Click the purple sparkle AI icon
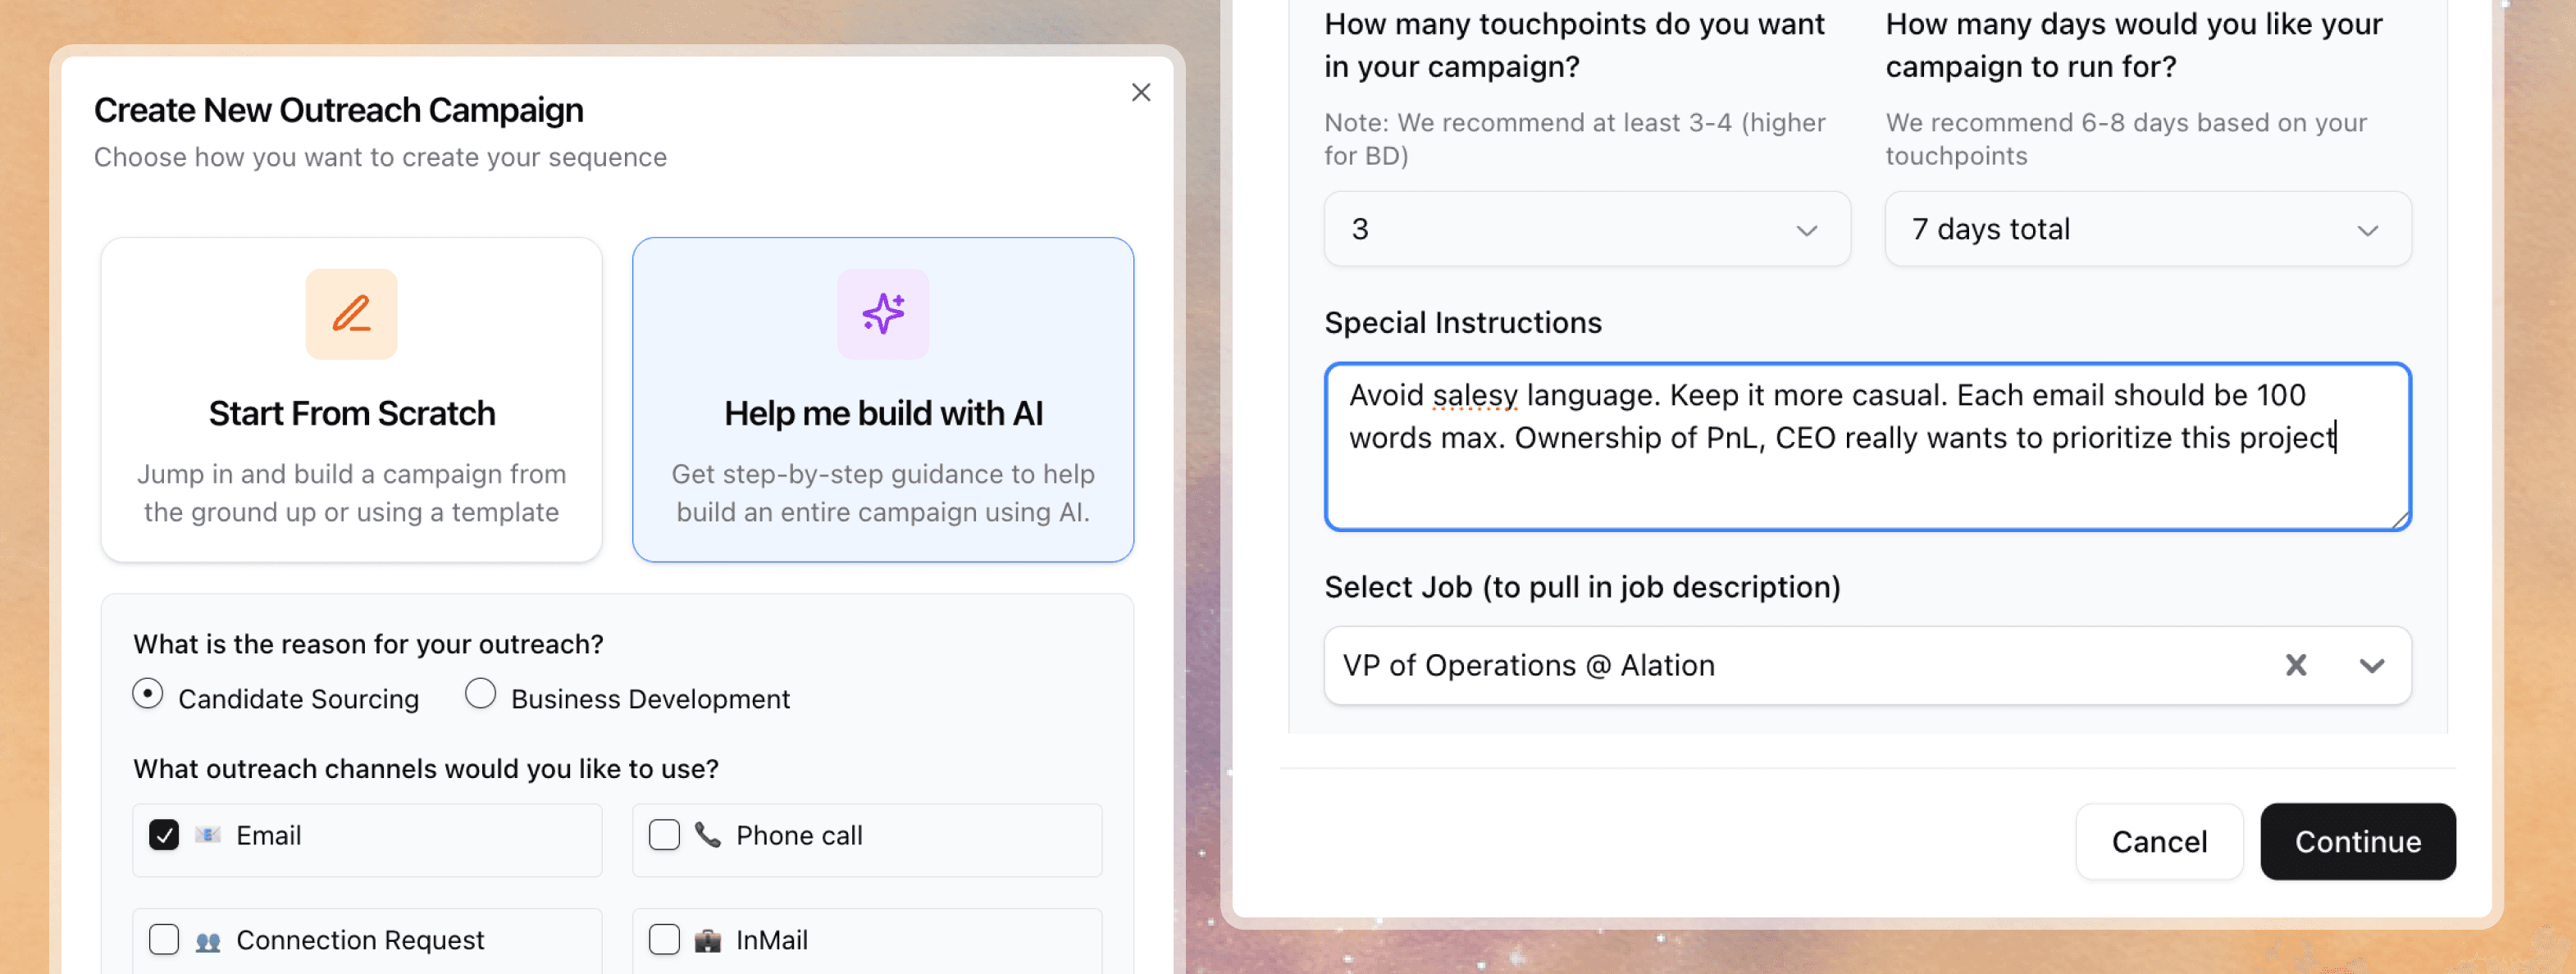The height and width of the screenshot is (974, 2576). [883, 314]
